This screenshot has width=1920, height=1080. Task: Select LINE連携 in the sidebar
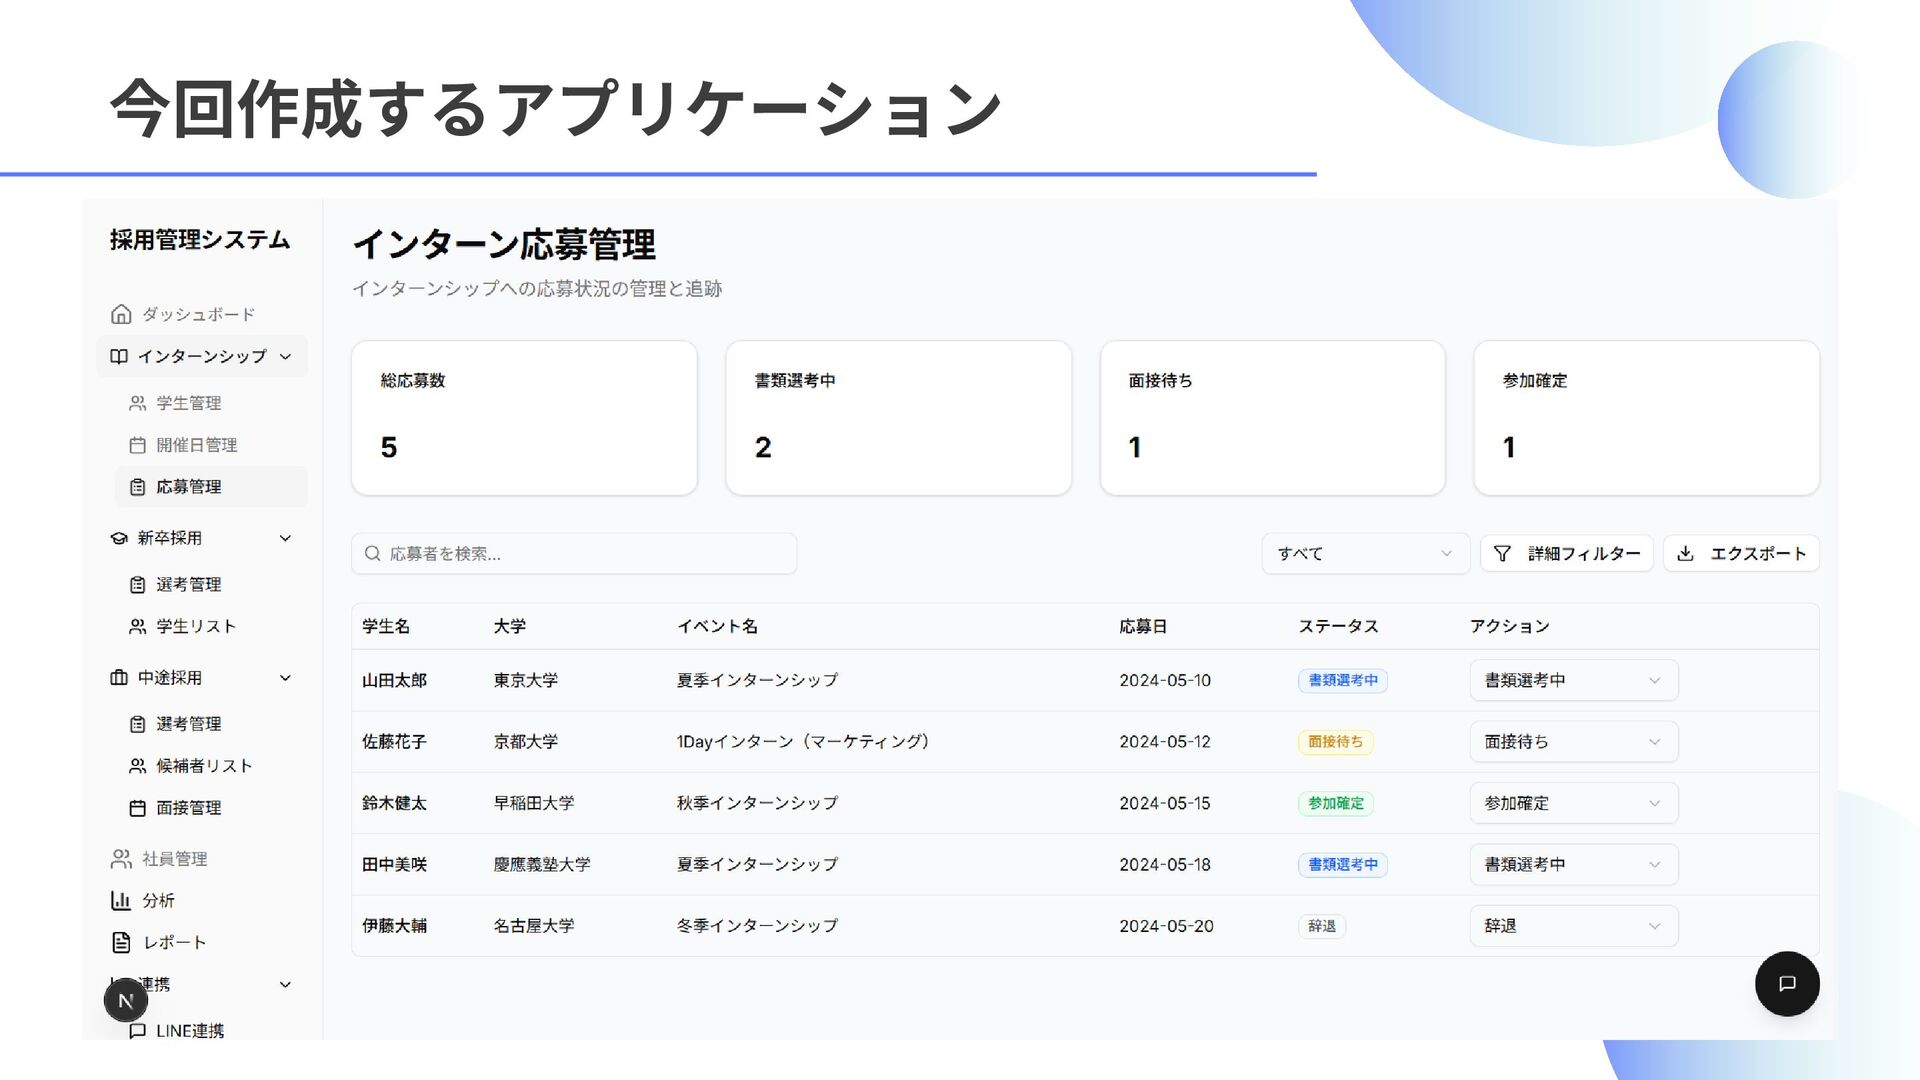click(x=189, y=1030)
